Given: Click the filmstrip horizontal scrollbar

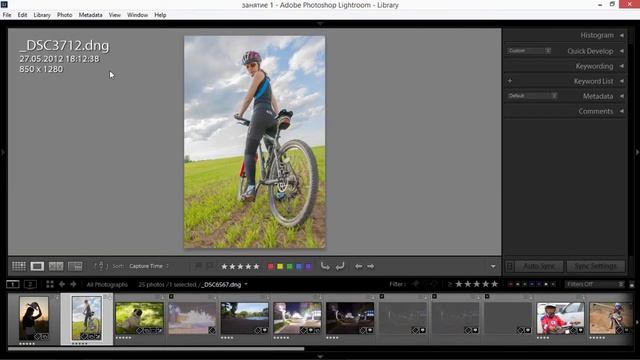Looking at the screenshot, I should [156, 349].
